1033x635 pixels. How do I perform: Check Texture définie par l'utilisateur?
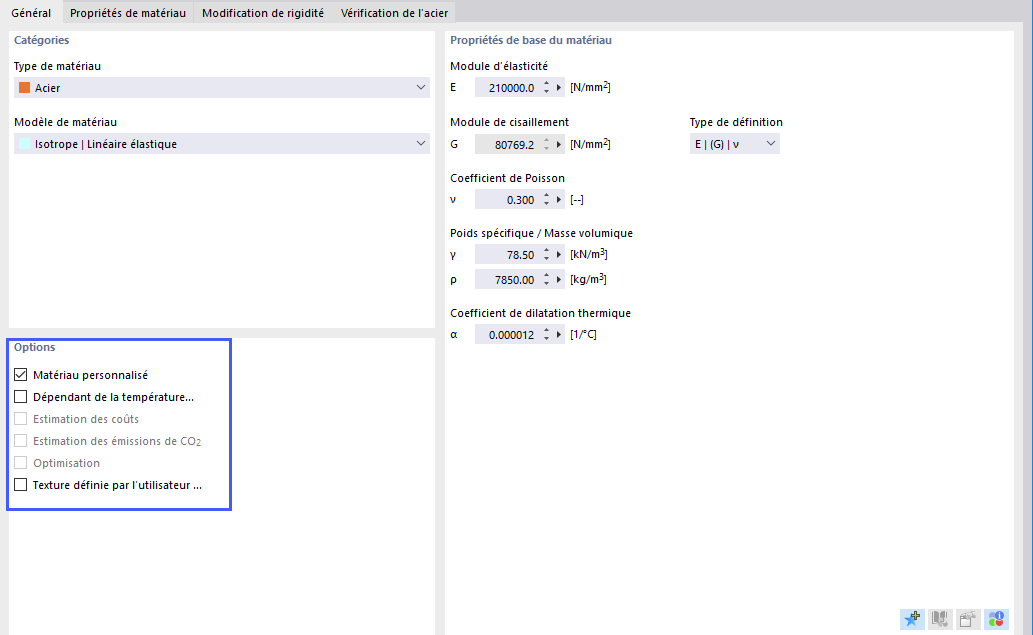tap(20, 484)
